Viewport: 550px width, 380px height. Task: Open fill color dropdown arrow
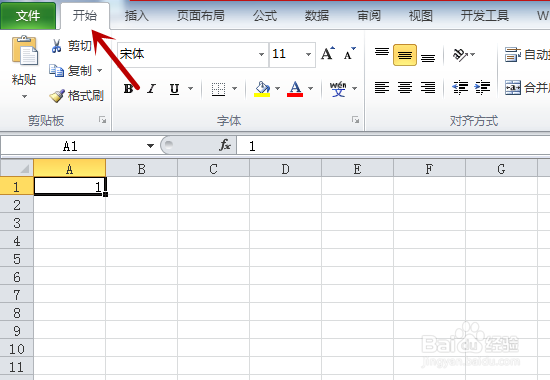(x=277, y=88)
